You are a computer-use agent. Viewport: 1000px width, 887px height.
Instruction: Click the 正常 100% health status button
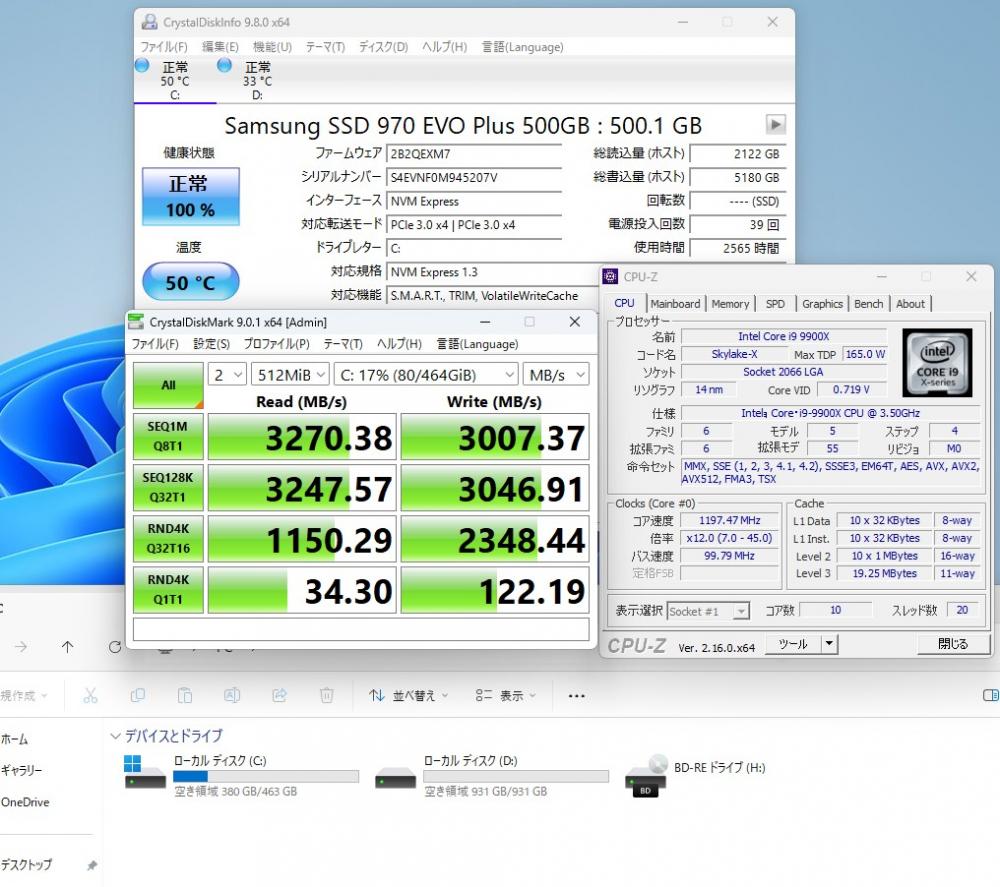[190, 196]
